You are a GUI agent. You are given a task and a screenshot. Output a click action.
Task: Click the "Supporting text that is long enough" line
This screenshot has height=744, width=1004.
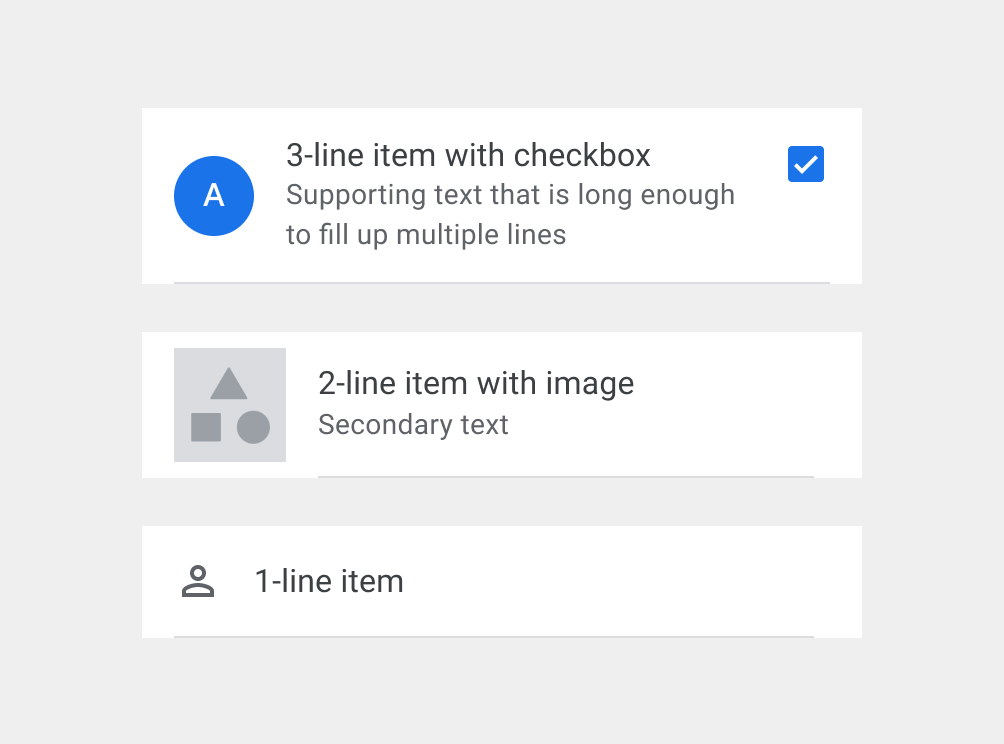coord(510,195)
